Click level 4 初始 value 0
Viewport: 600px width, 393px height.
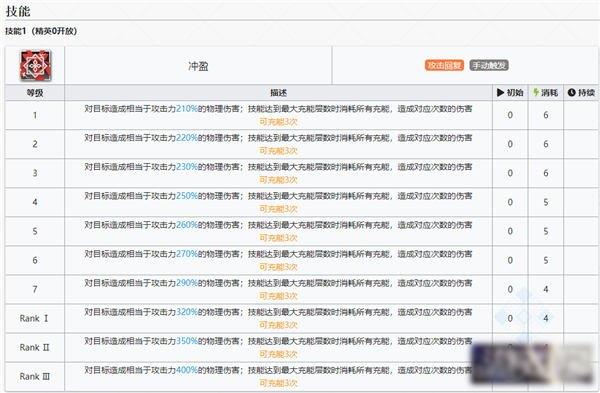coord(510,202)
